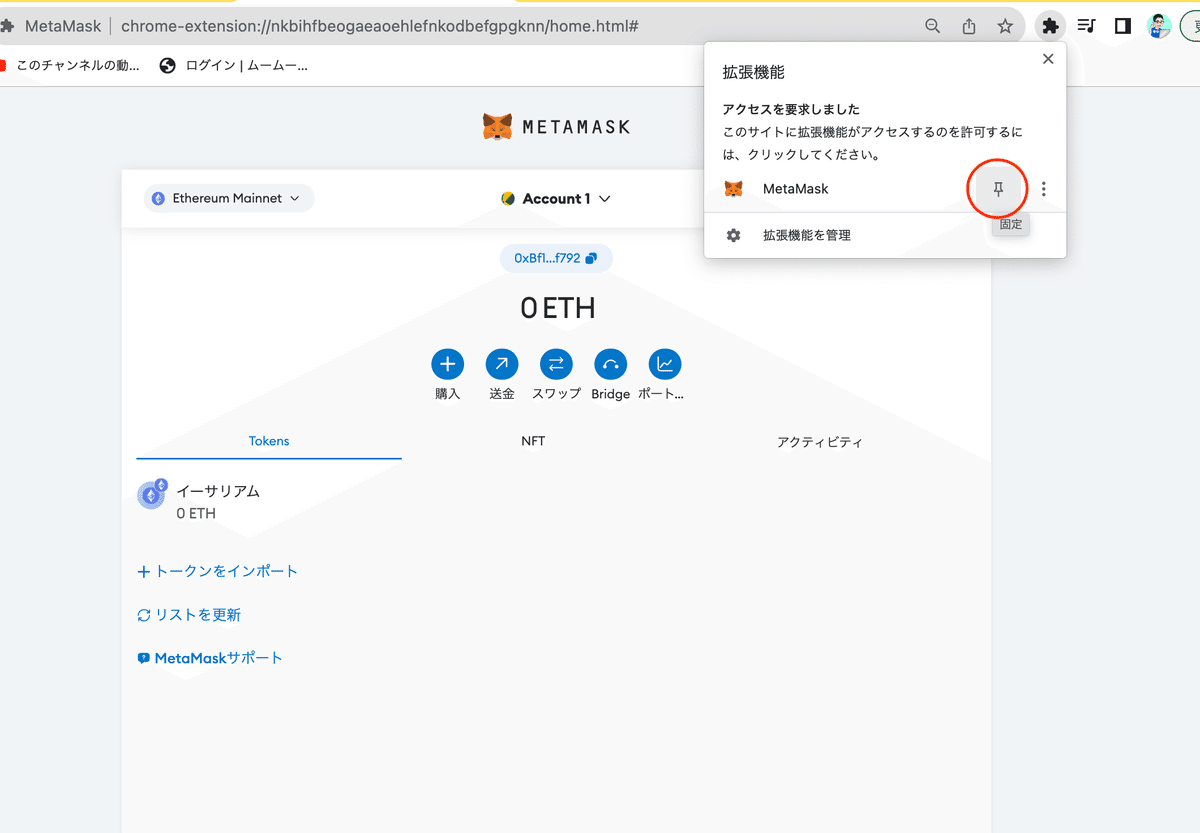Click the browser zoom magnifier icon
Screen dimensions: 1200x833
pyautogui.click(x=933, y=26)
